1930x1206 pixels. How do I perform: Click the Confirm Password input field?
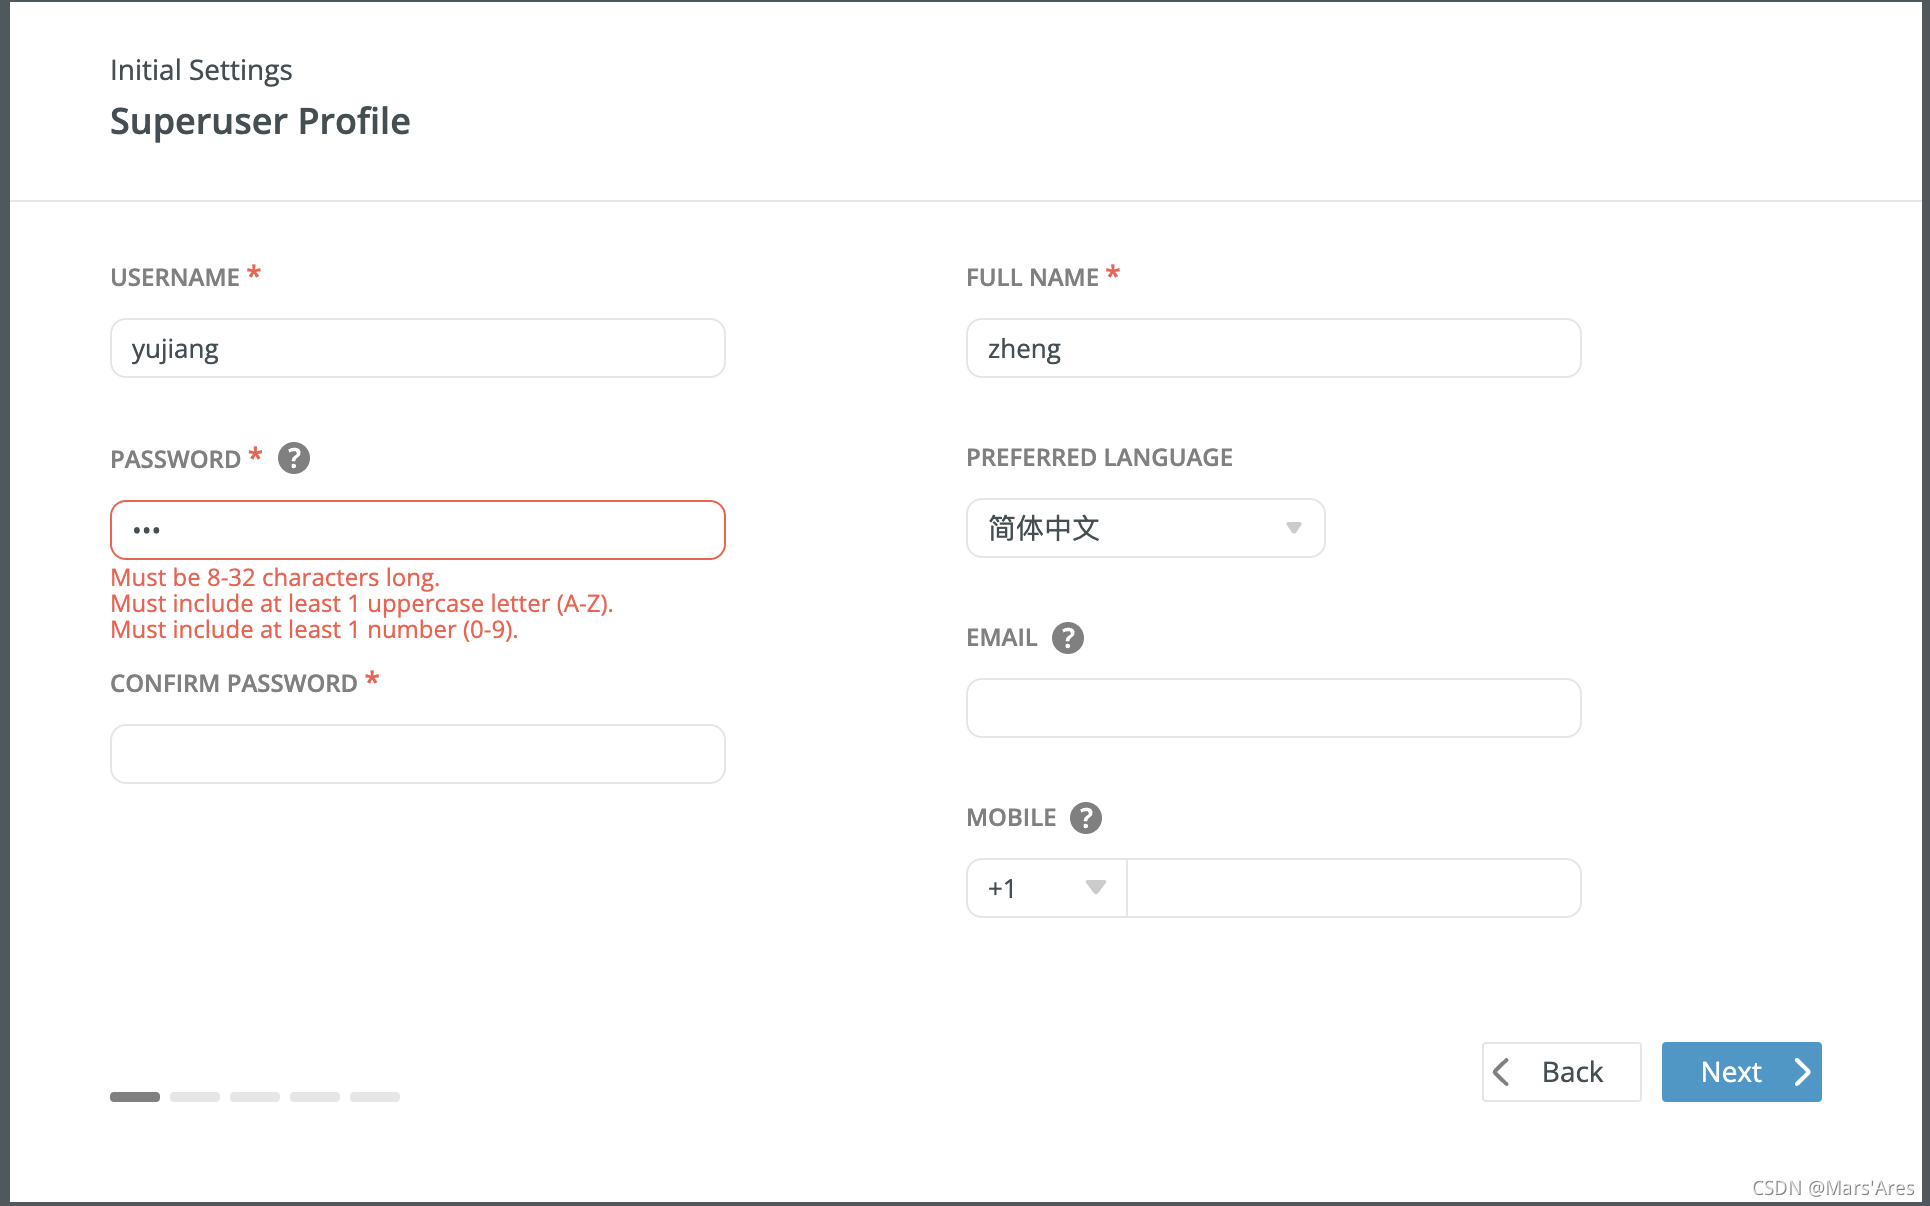417,754
